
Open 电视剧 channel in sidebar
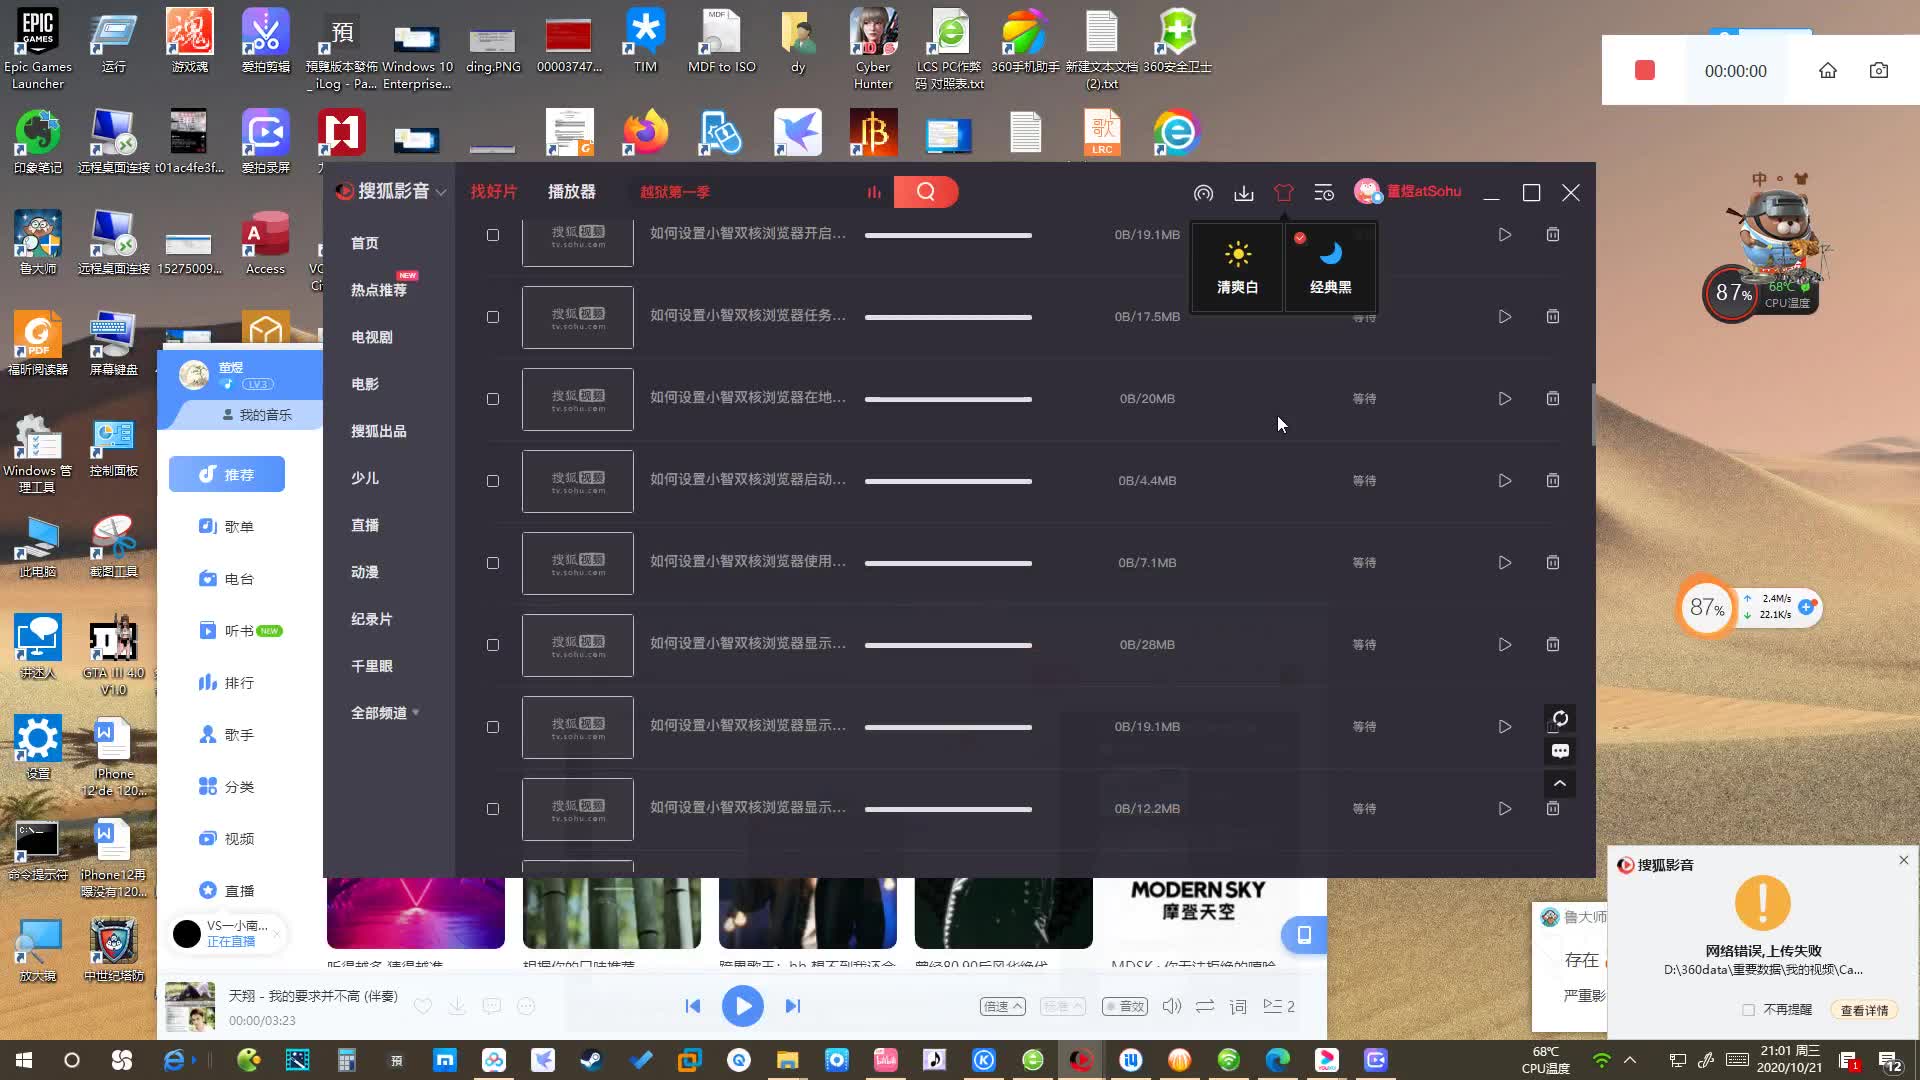[372, 337]
